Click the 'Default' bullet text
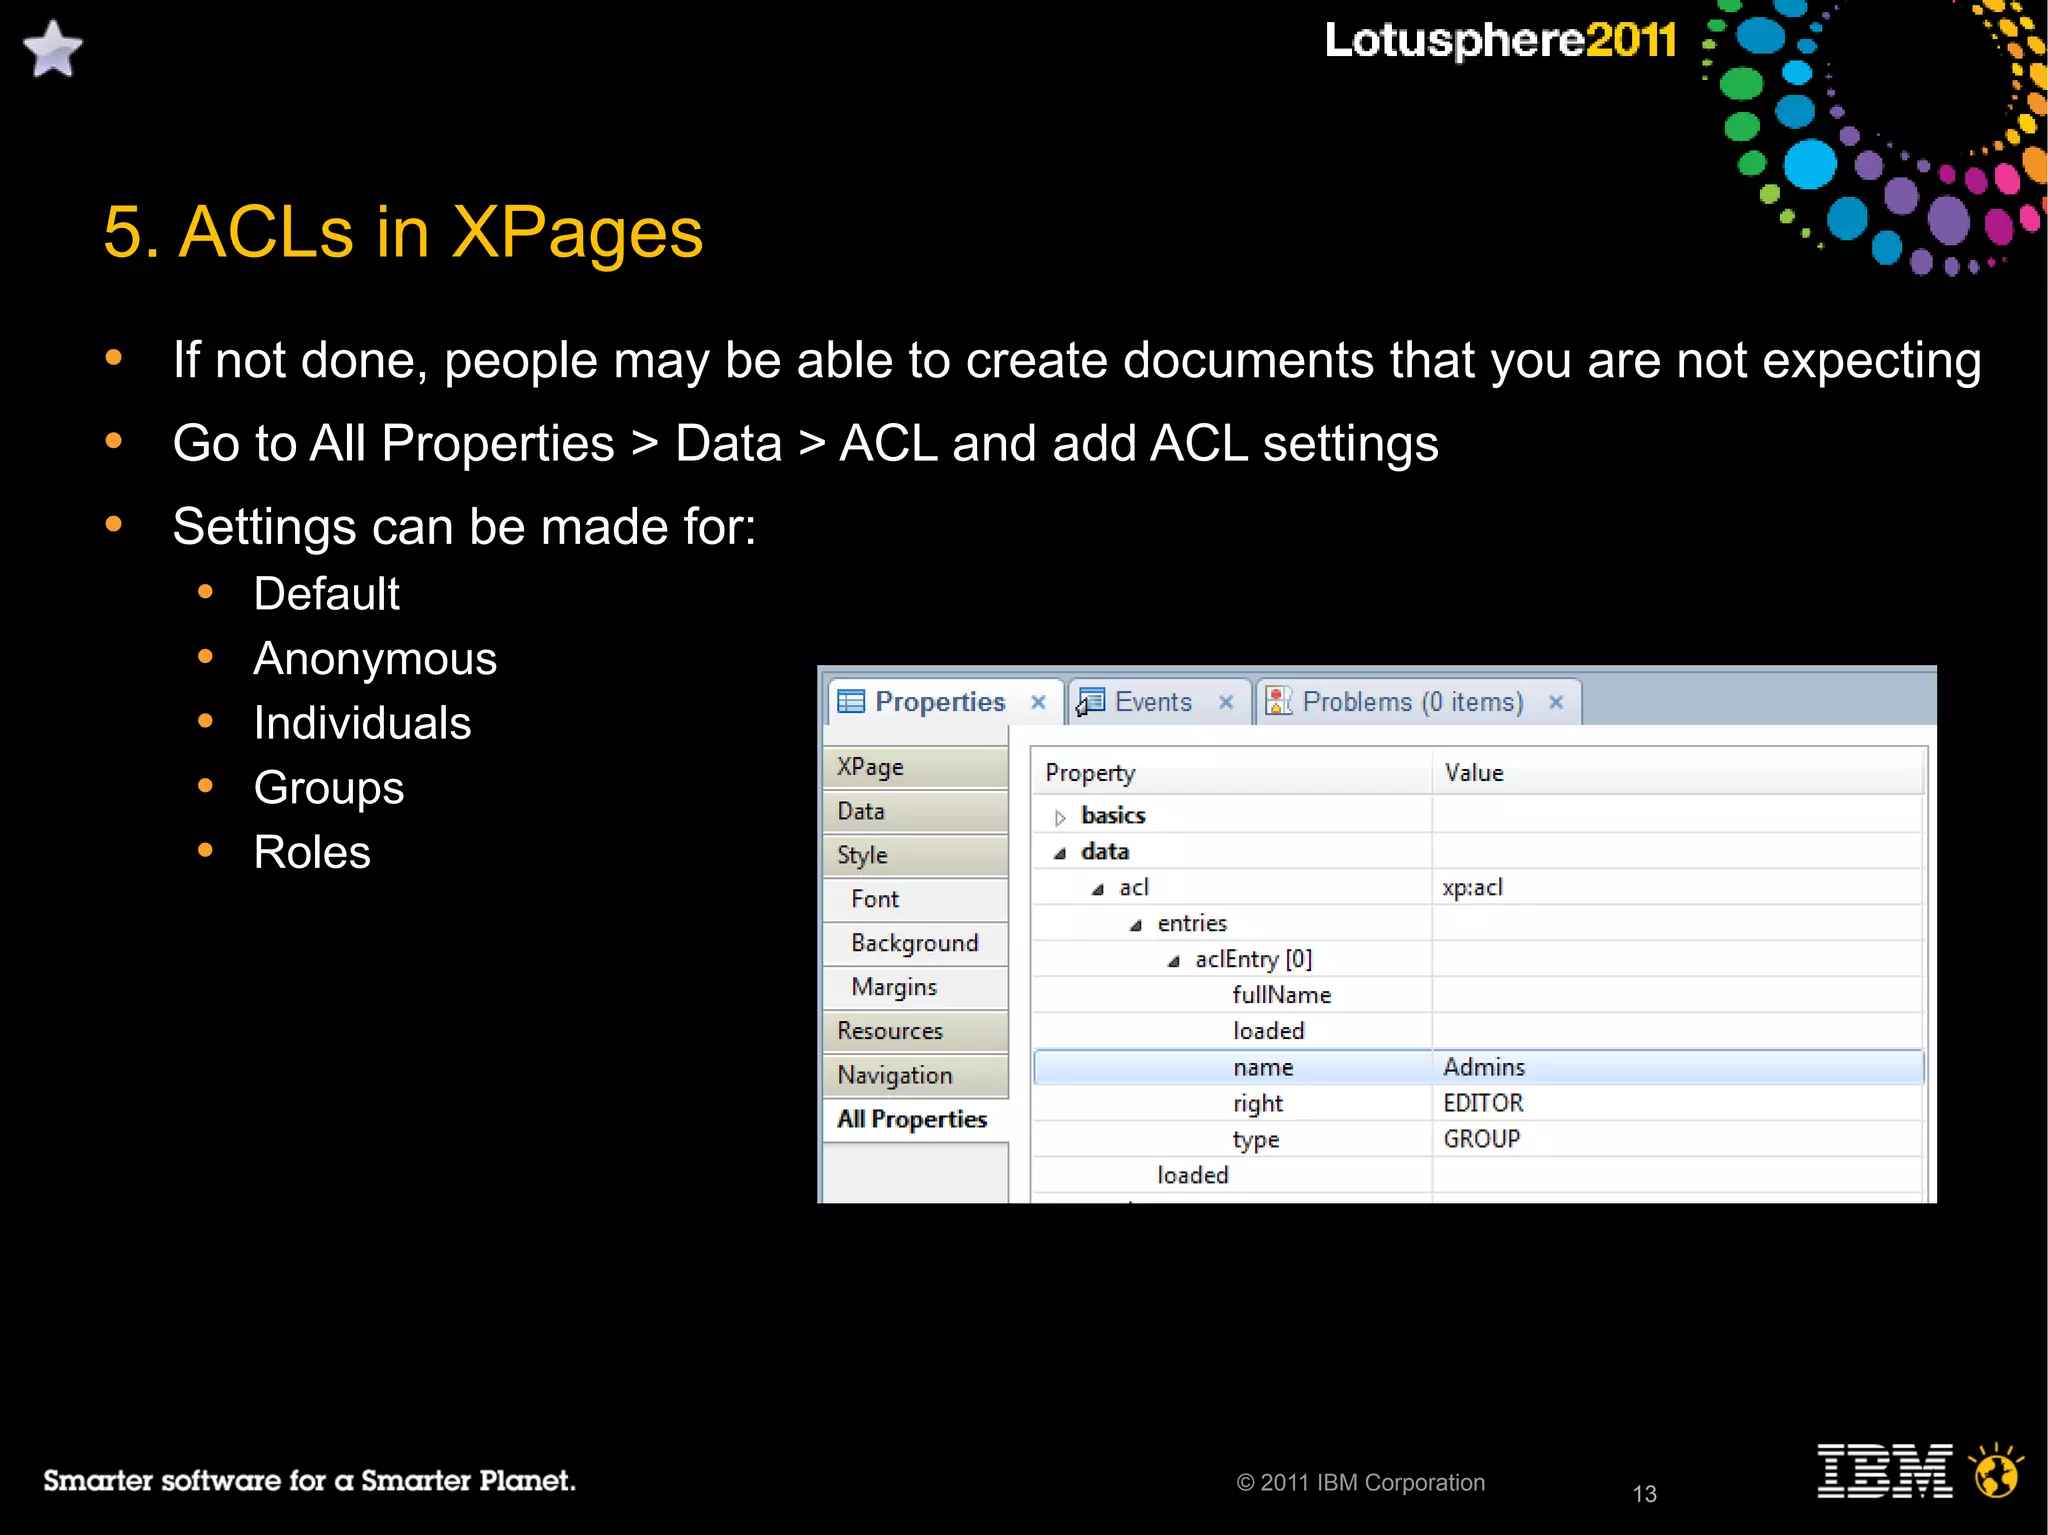Screen dimensions: 2048x1535 327,594
